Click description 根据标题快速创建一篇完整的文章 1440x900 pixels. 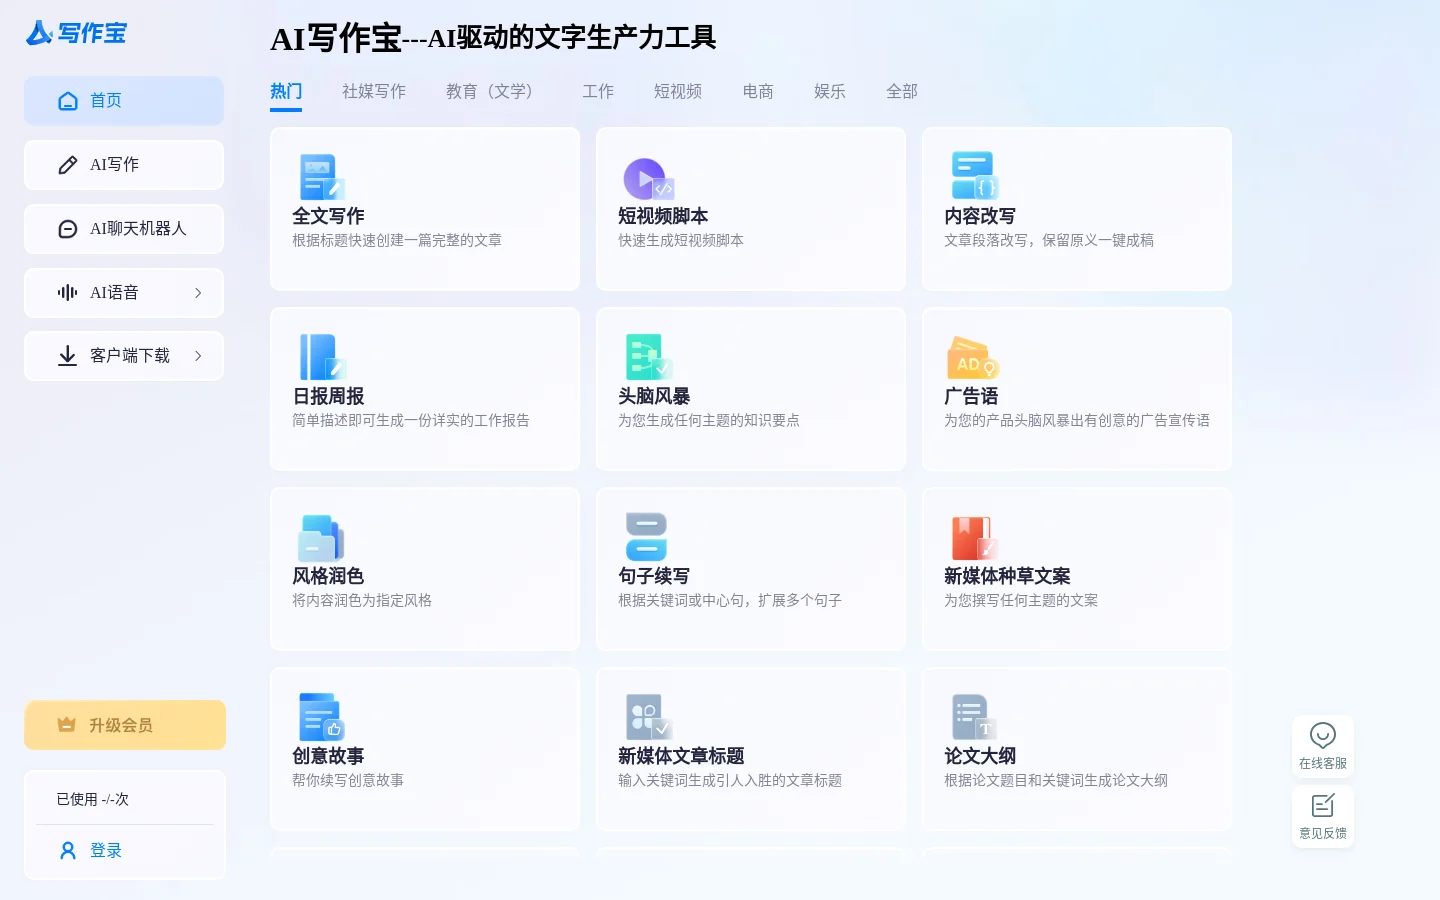pos(397,240)
